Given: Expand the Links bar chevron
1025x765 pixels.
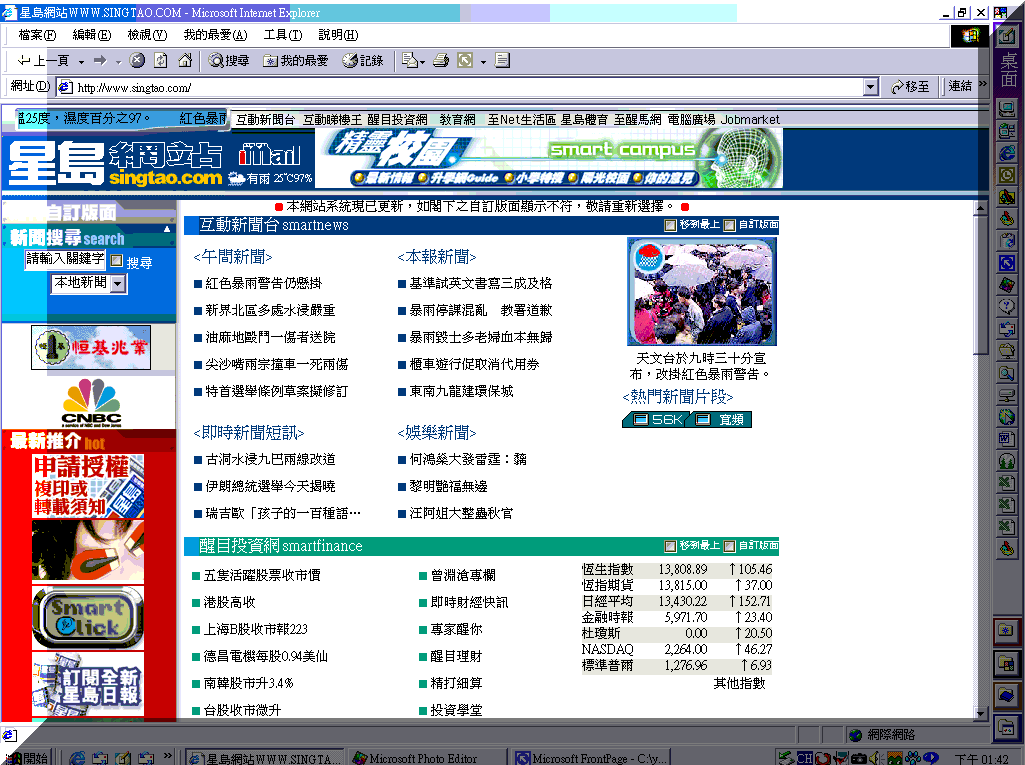Looking at the screenshot, I should click(x=982, y=84).
